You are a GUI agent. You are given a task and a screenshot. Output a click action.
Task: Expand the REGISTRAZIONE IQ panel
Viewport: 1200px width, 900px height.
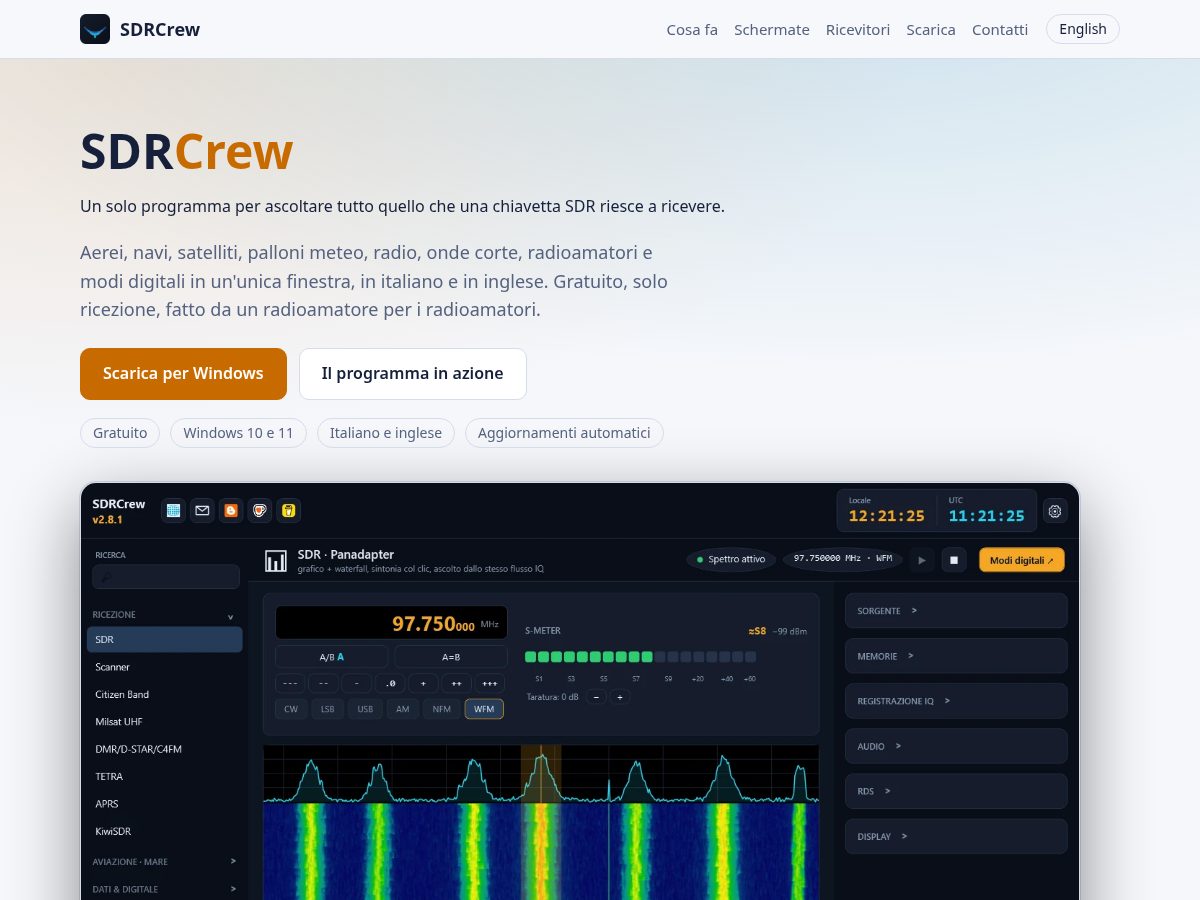pyautogui.click(x=956, y=701)
